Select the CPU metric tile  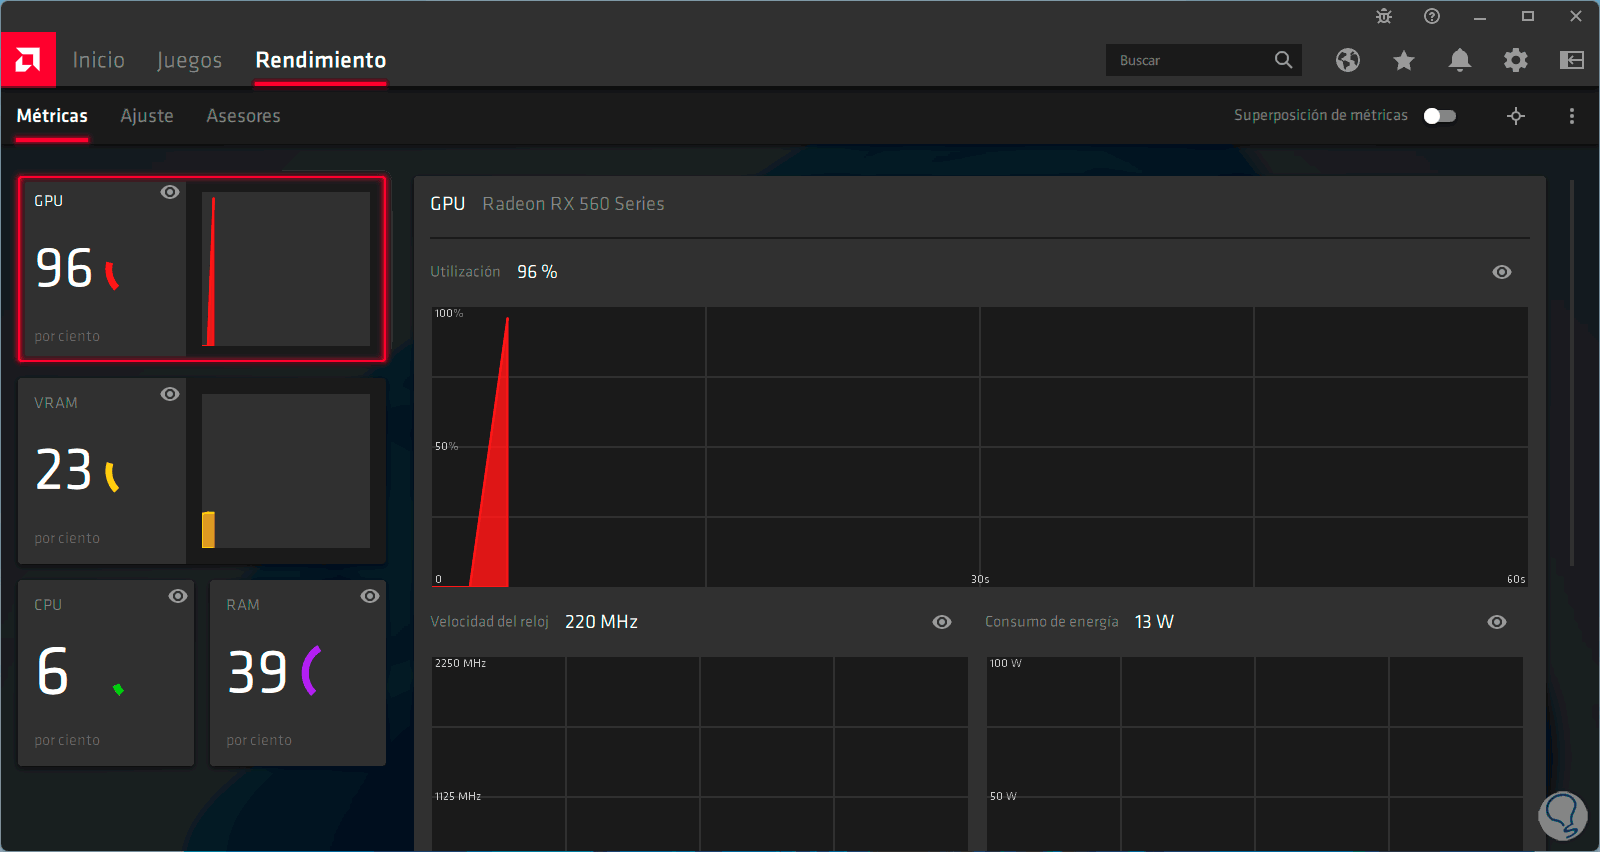(x=106, y=673)
